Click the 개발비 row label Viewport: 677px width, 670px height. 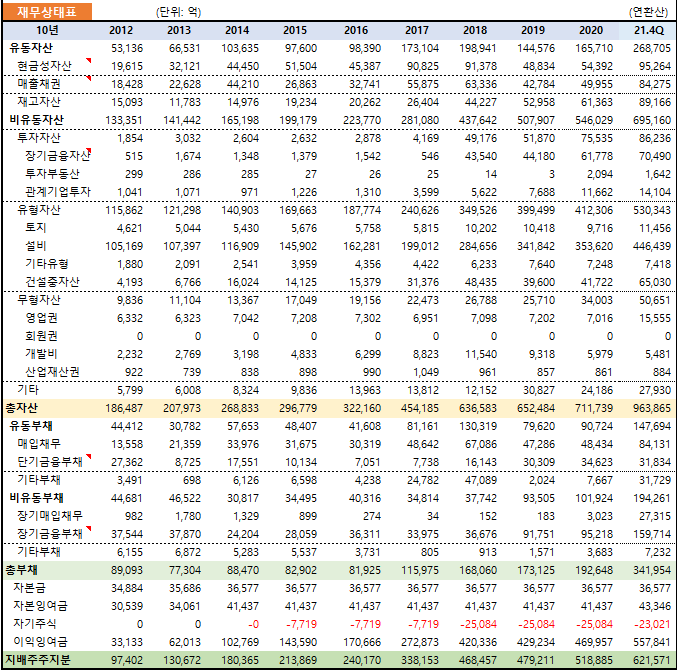click(x=41, y=354)
